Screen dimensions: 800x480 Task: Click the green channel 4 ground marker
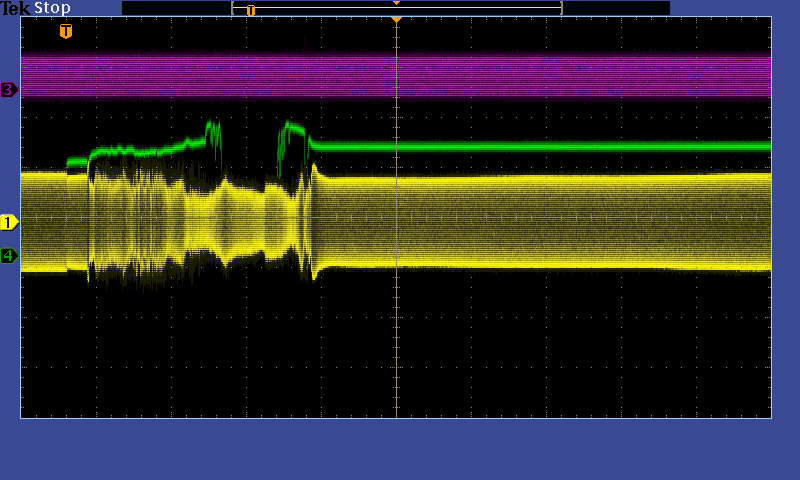pos(9,256)
